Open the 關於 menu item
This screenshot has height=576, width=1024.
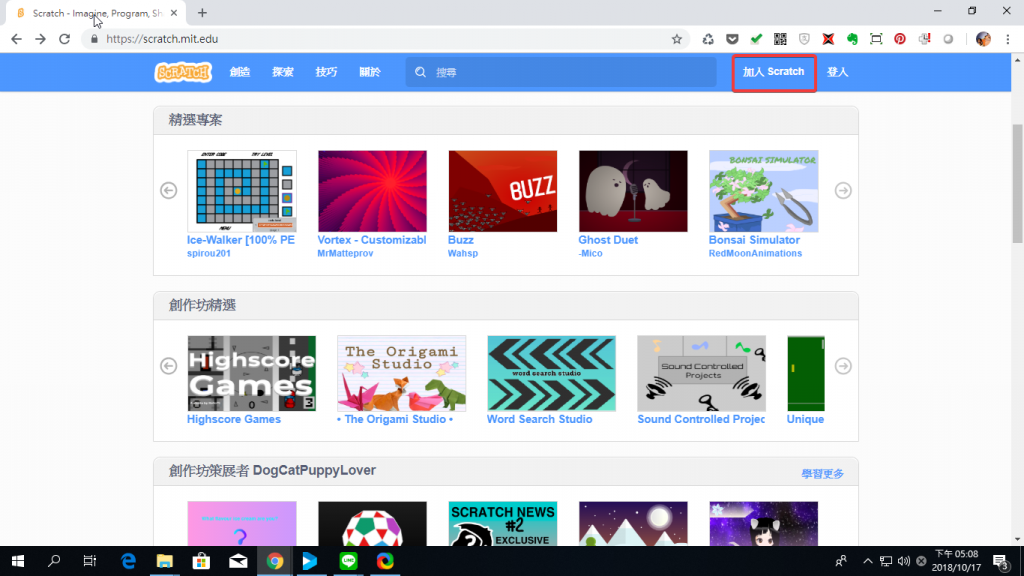[x=370, y=72]
